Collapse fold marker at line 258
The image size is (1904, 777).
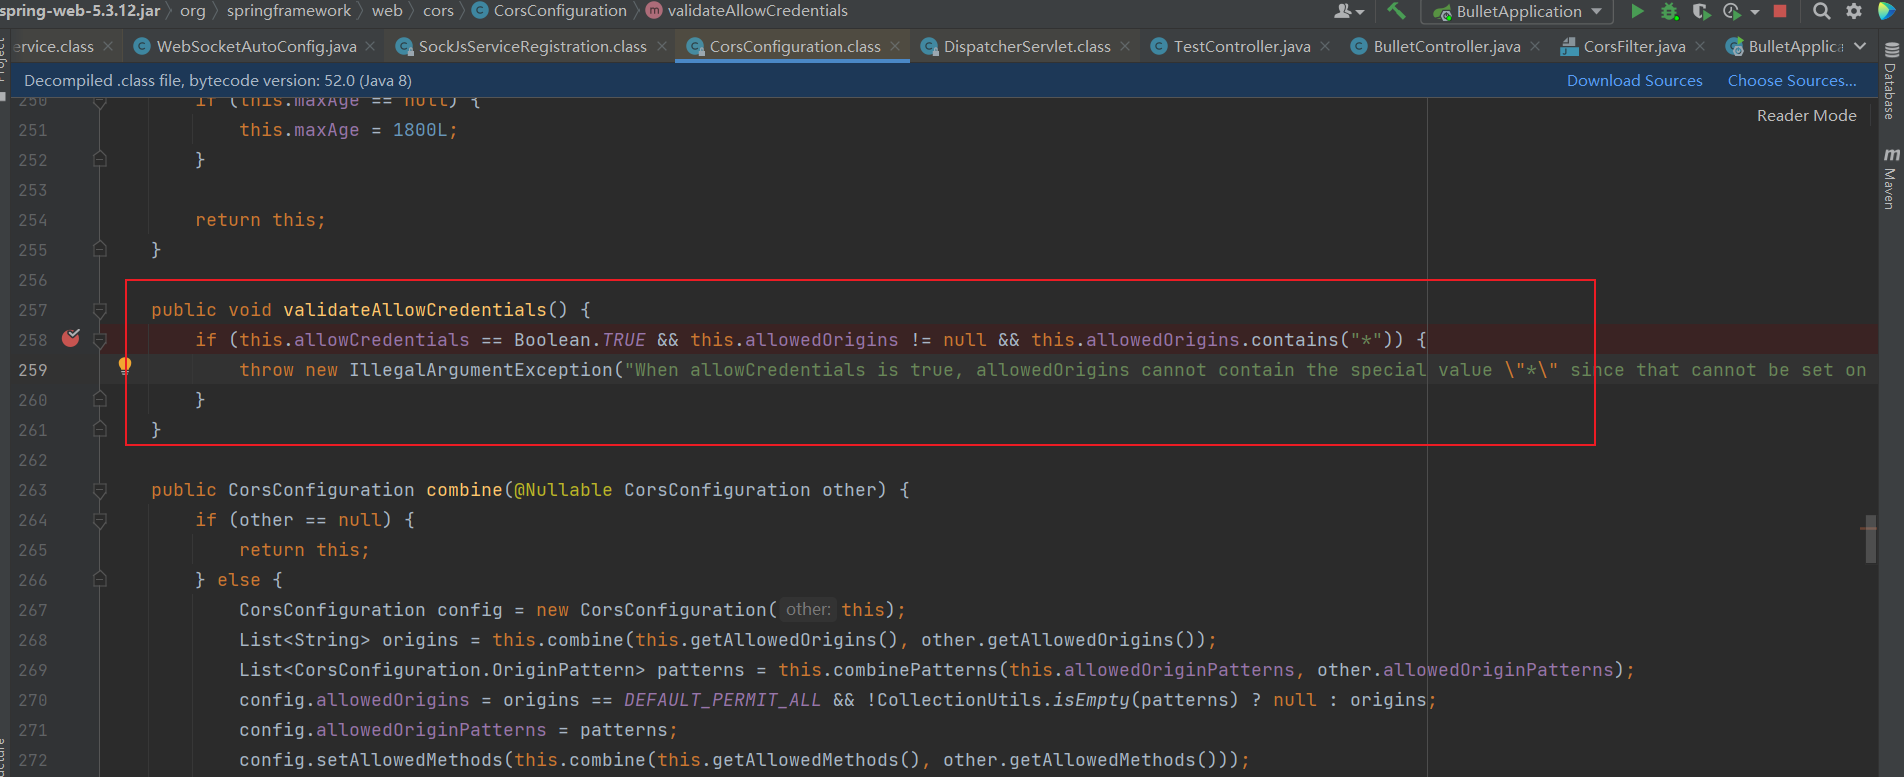pos(100,340)
